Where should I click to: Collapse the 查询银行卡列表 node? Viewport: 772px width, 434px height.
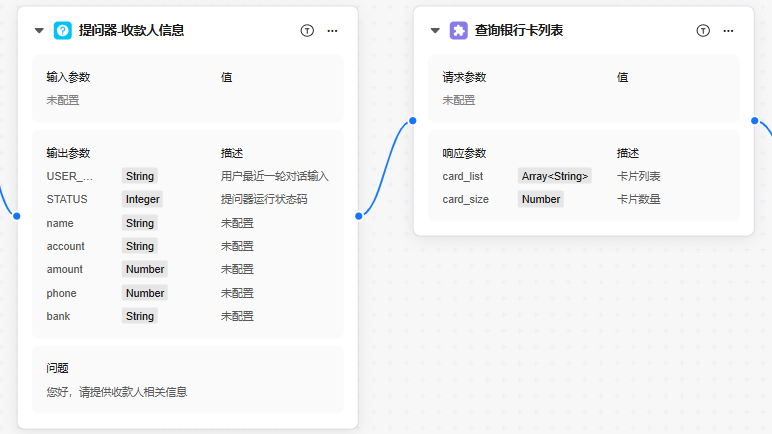tap(435, 31)
